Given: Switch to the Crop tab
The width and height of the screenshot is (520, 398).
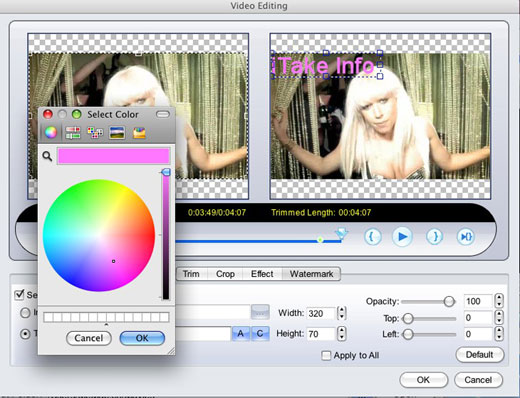Looking at the screenshot, I should pos(225,274).
